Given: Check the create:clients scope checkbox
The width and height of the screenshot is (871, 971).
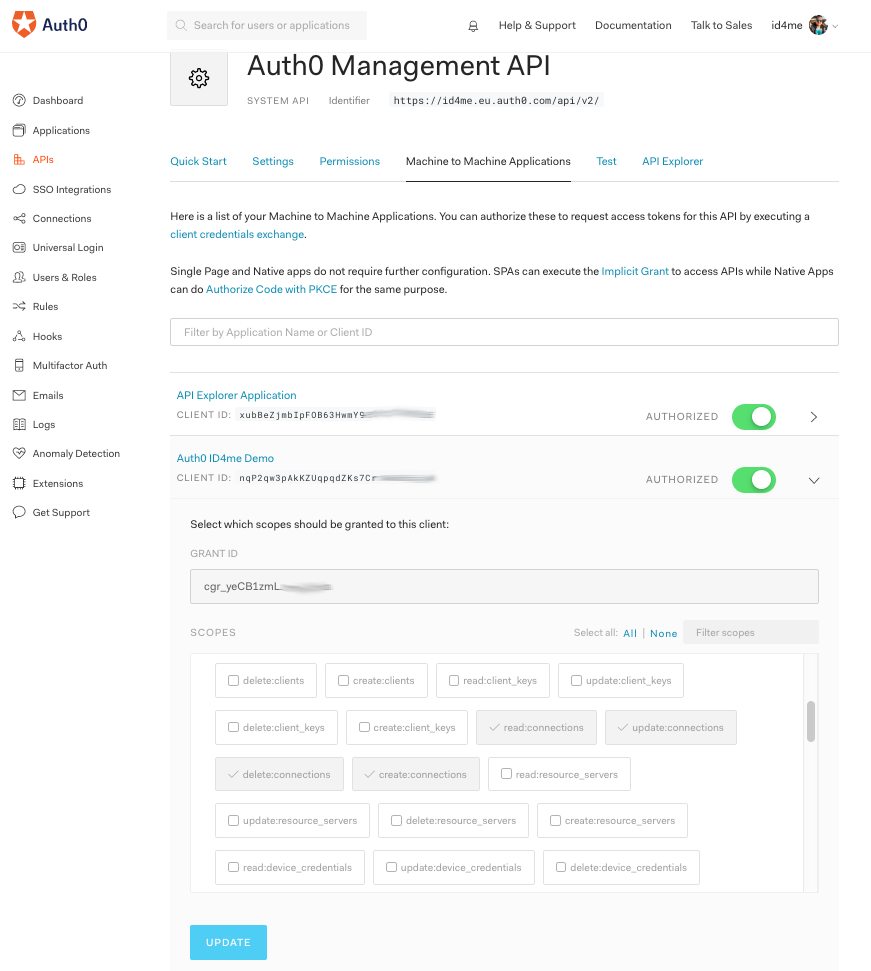Looking at the screenshot, I should pyautogui.click(x=344, y=681).
